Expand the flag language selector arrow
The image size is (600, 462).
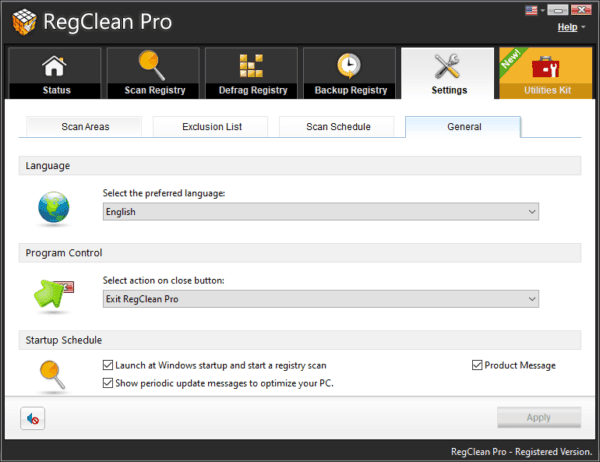pos(542,11)
